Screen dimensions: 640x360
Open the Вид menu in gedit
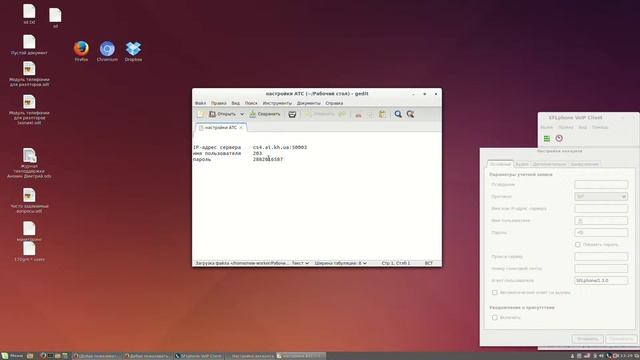236,103
